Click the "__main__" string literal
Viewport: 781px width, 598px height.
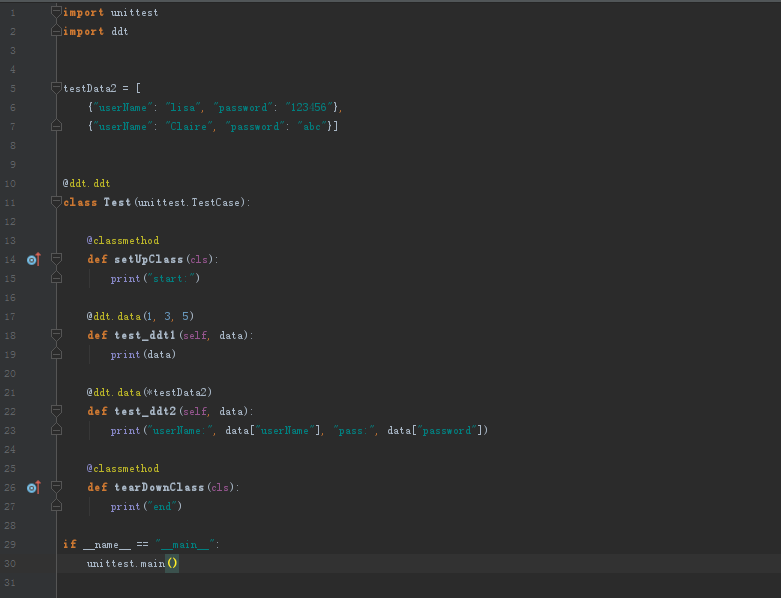[185, 545]
